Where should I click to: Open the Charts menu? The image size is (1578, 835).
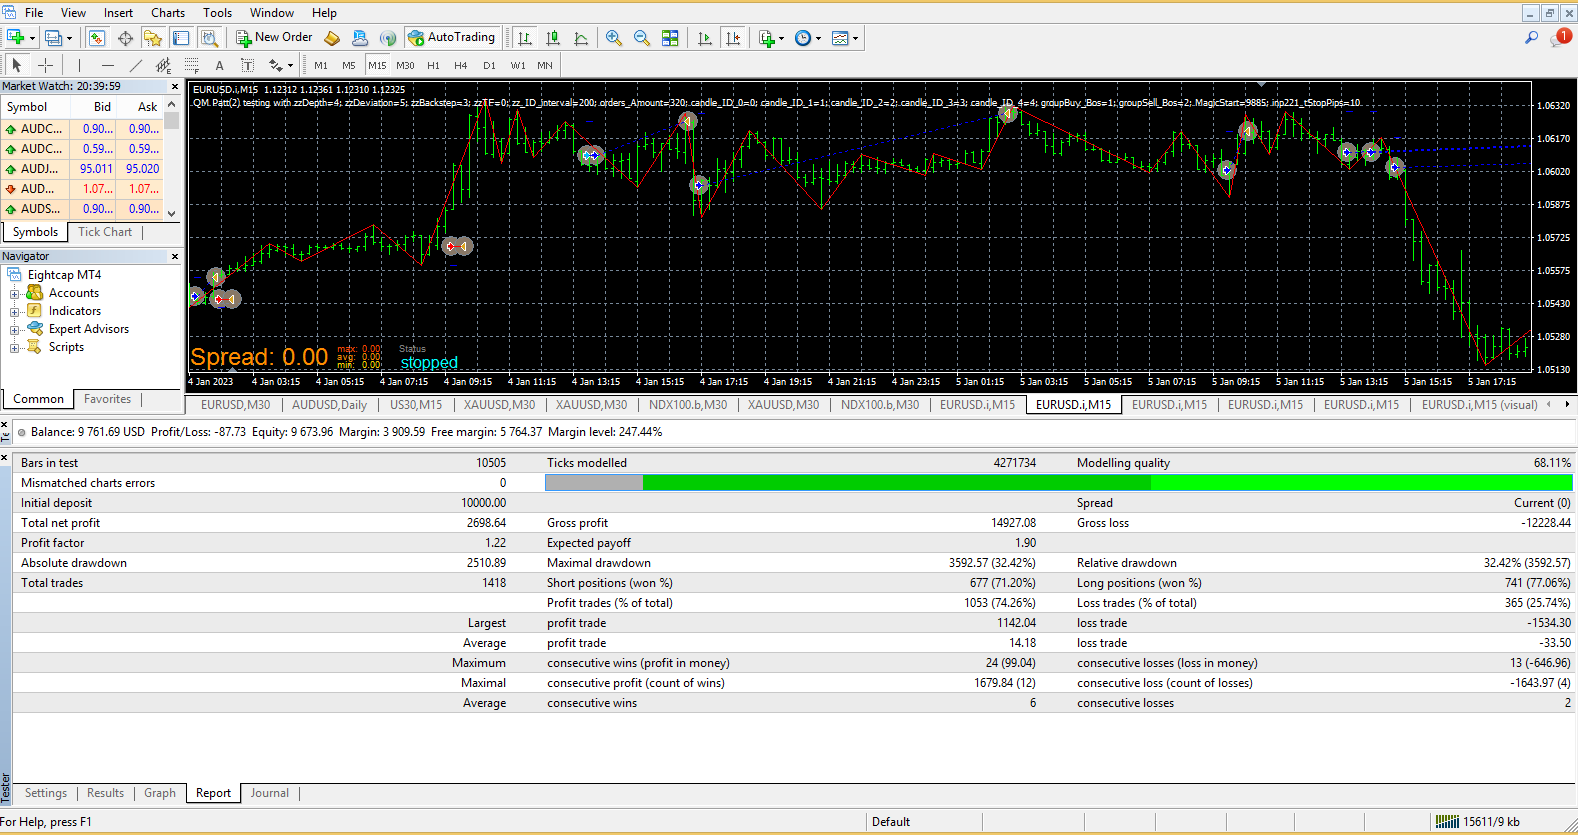[x=168, y=13]
